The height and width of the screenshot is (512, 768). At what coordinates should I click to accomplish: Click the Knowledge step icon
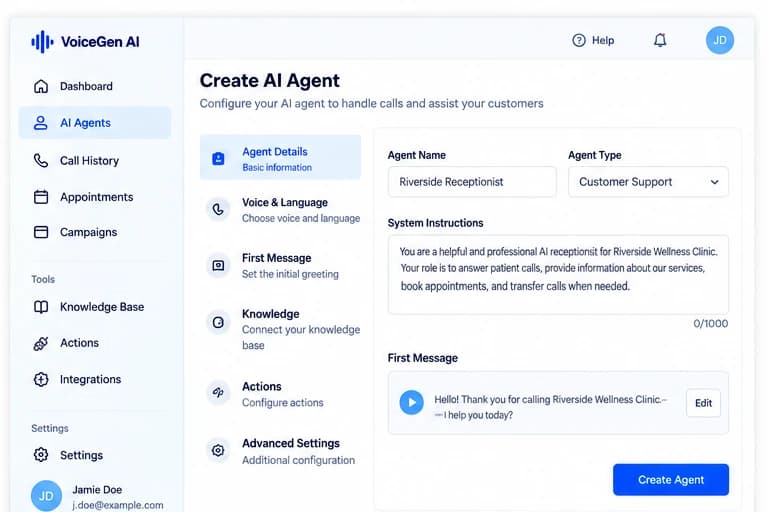click(218, 322)
